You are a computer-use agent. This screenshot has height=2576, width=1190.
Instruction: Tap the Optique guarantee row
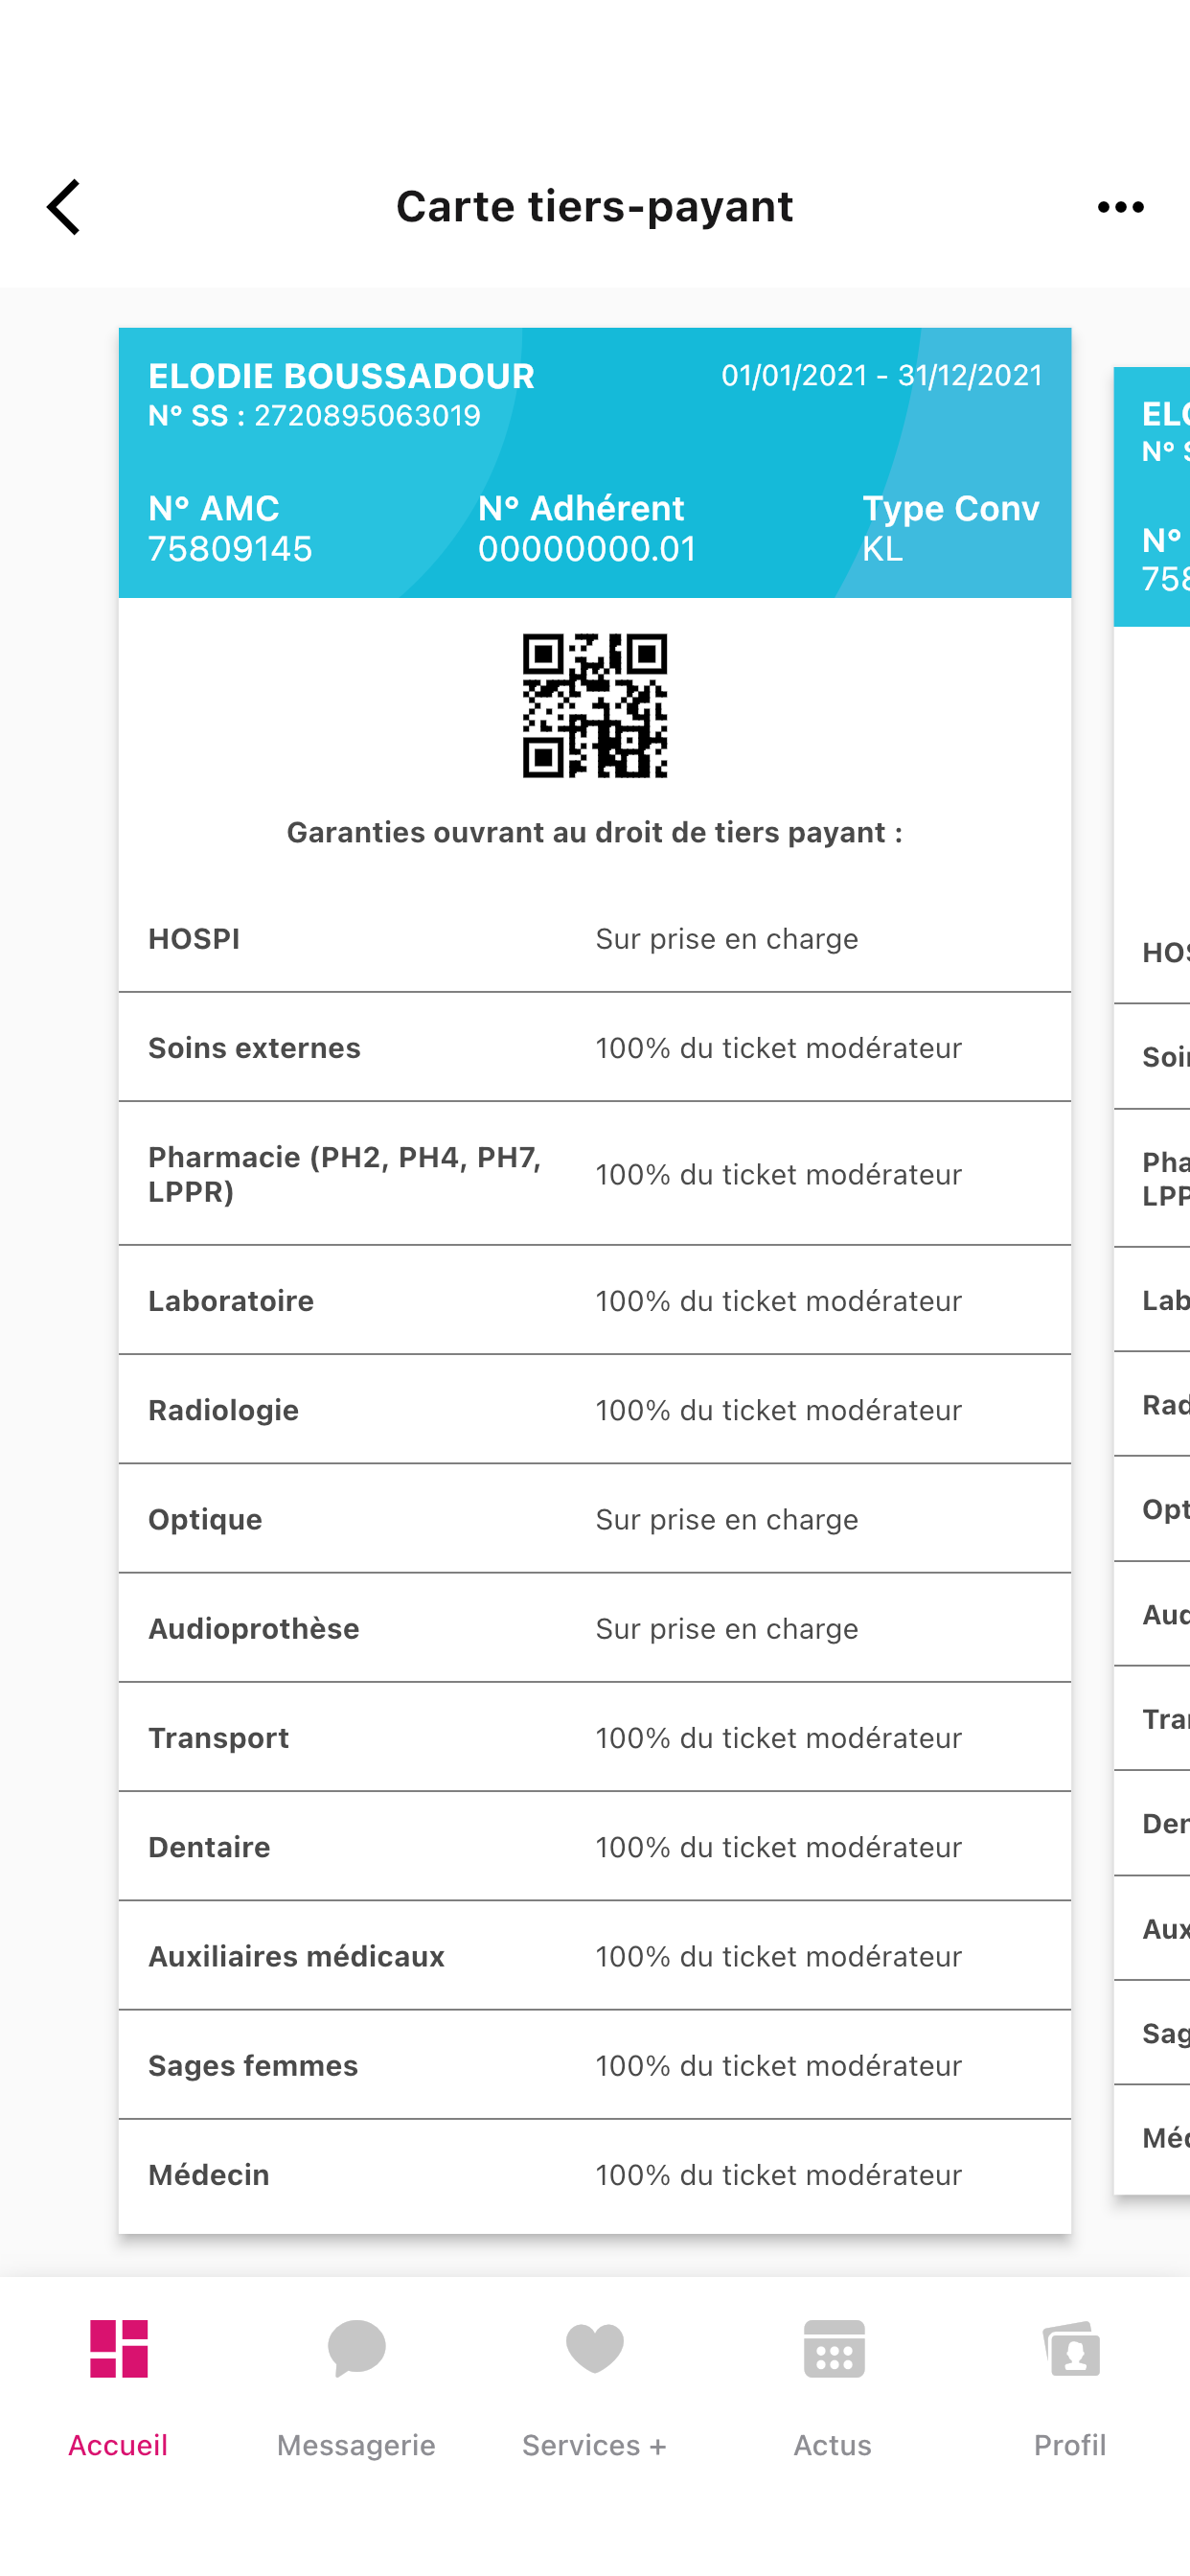coord(595,1520)
